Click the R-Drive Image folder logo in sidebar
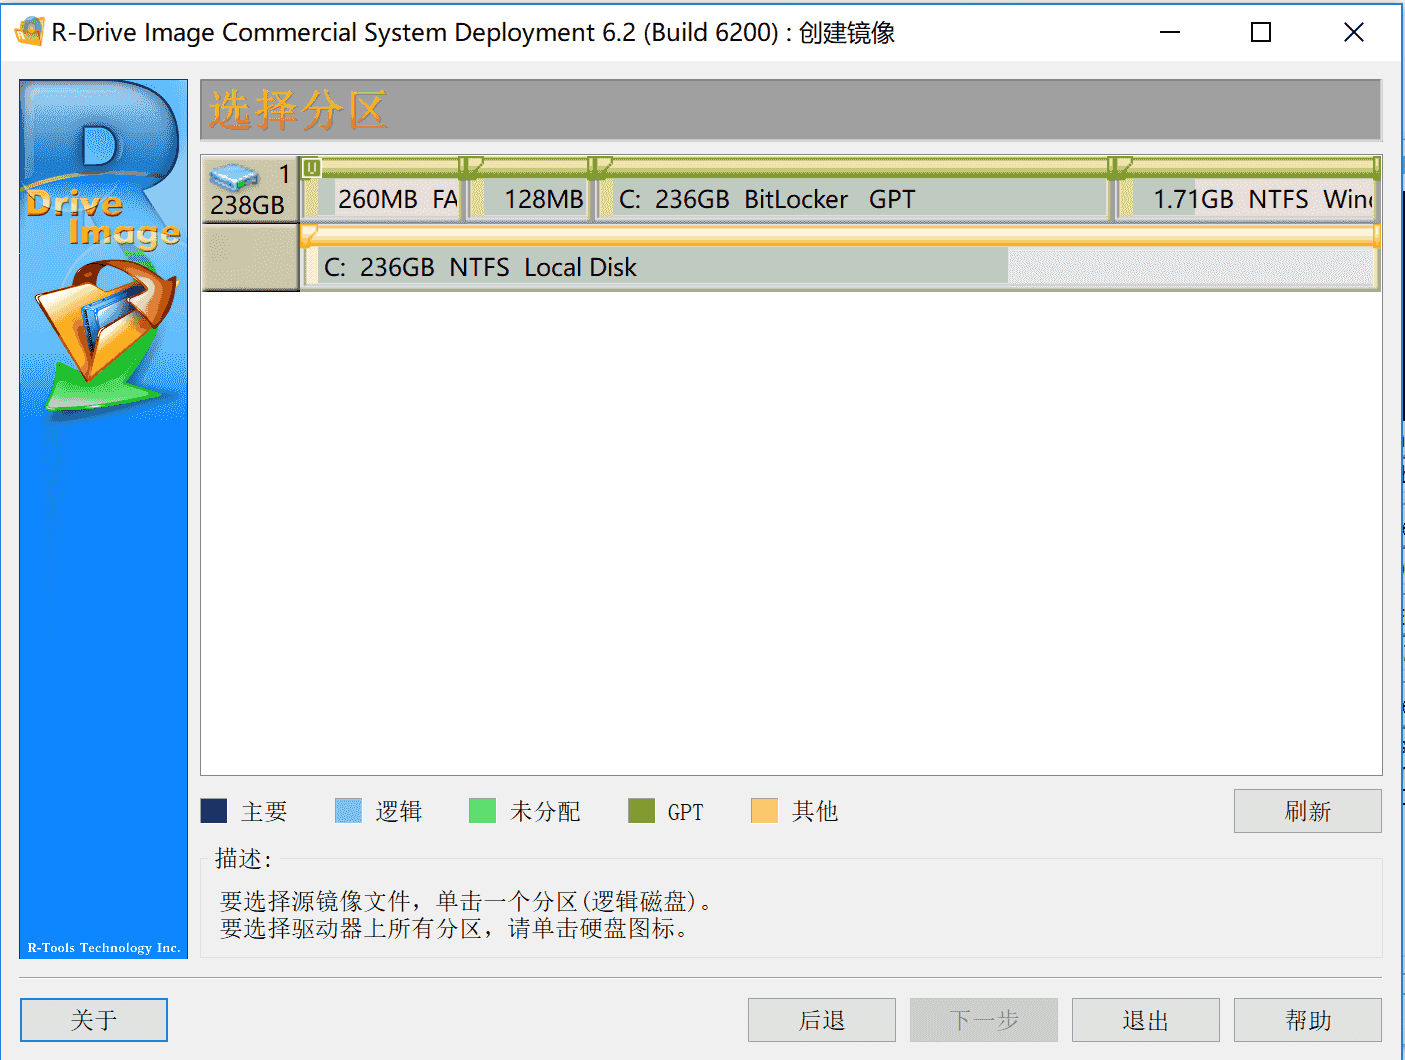Viewport: 1405px width, 1060px height. [x=105, y=335]
